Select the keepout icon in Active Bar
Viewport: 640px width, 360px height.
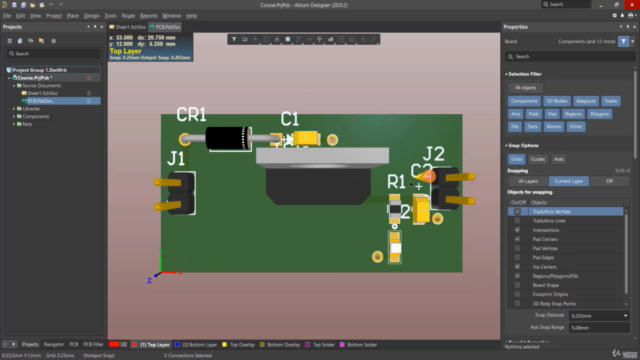pos(341,39)
